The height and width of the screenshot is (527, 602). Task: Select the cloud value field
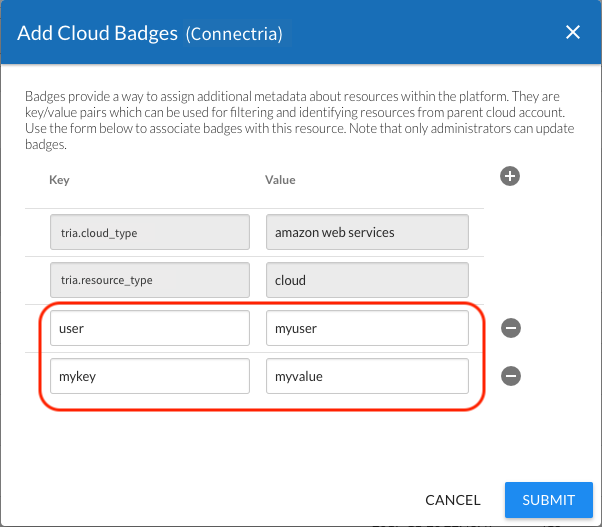coord(367,280)
